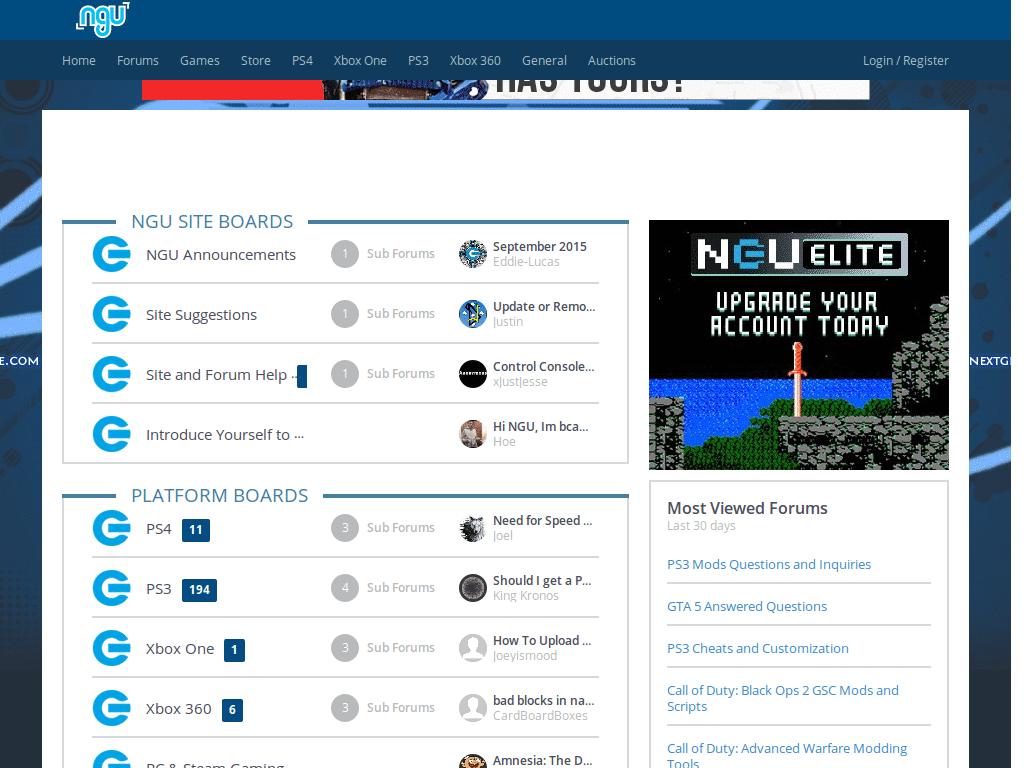Expand Sub Forums for NGU Announcements

click(x=383, y=254)
